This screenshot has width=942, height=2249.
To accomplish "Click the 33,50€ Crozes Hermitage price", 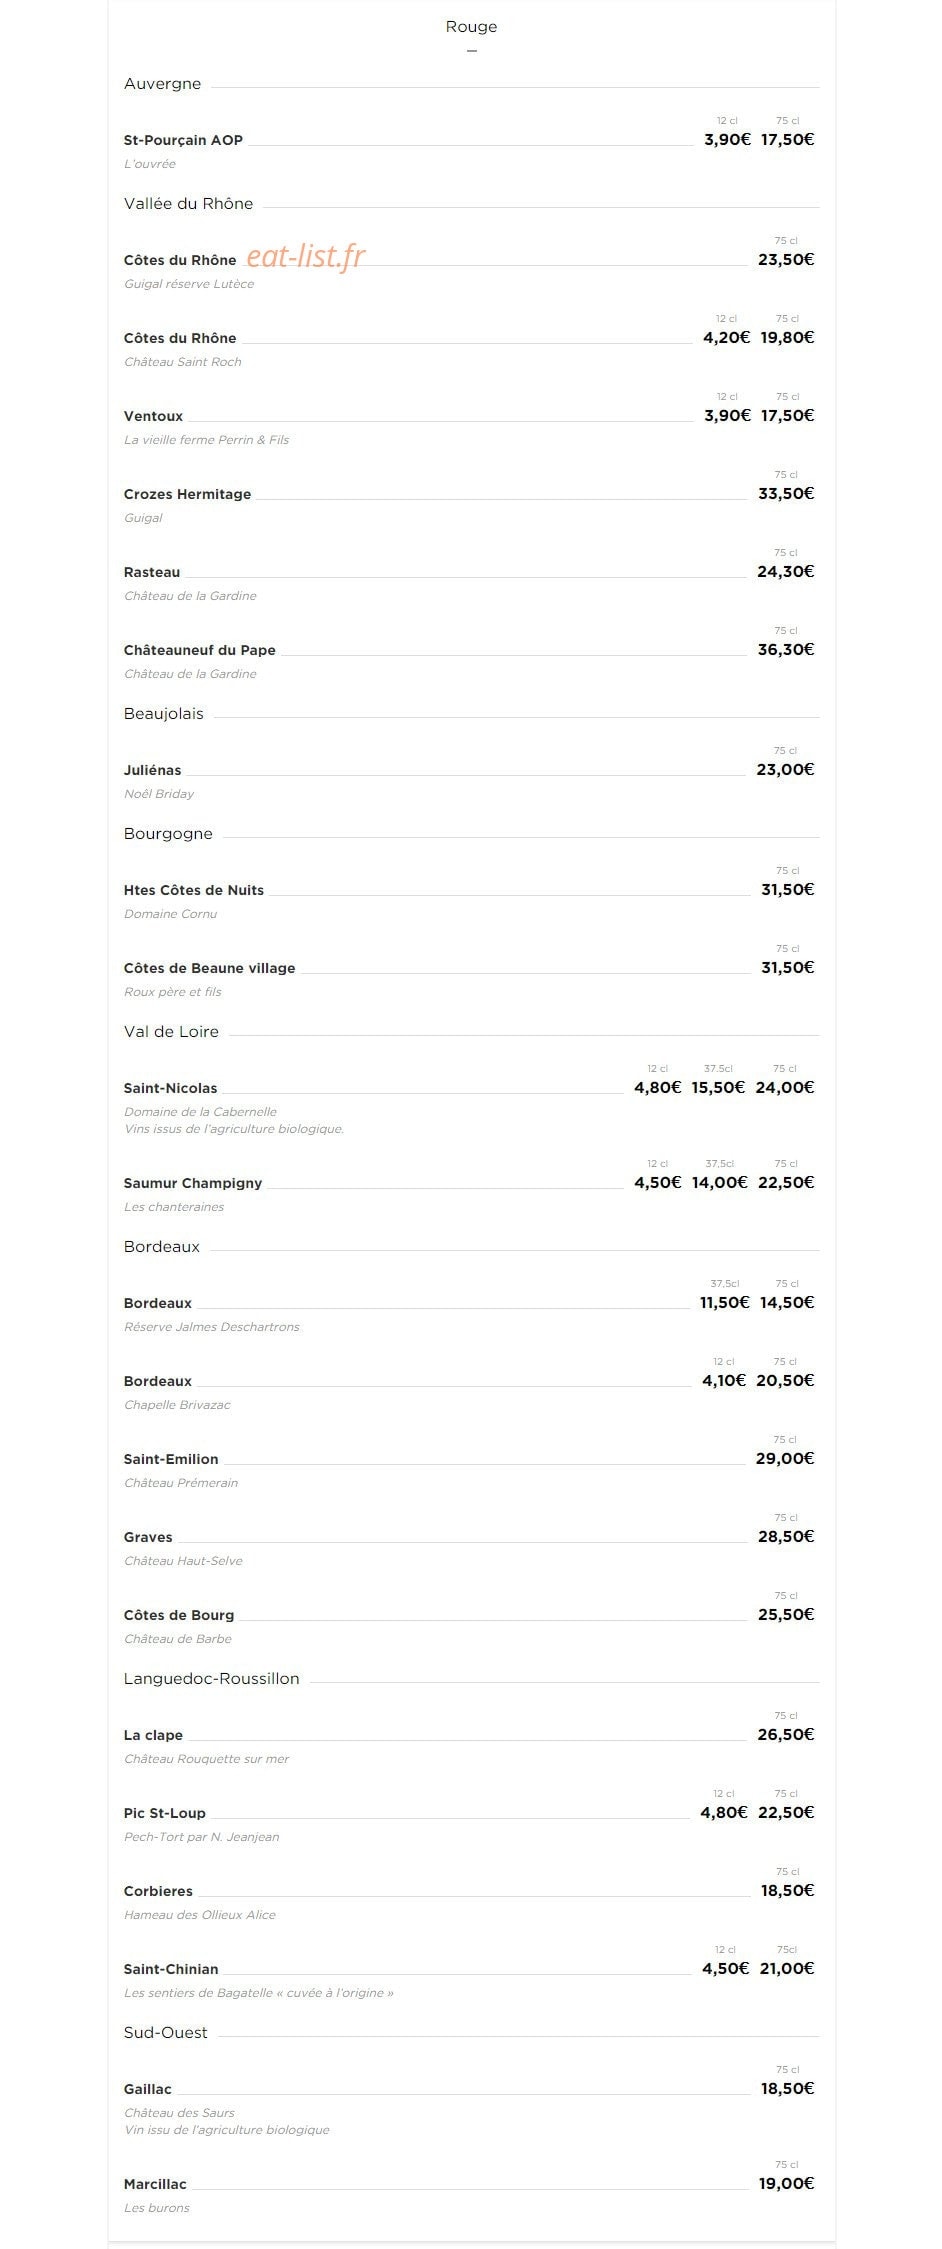I will pos(786,493).
